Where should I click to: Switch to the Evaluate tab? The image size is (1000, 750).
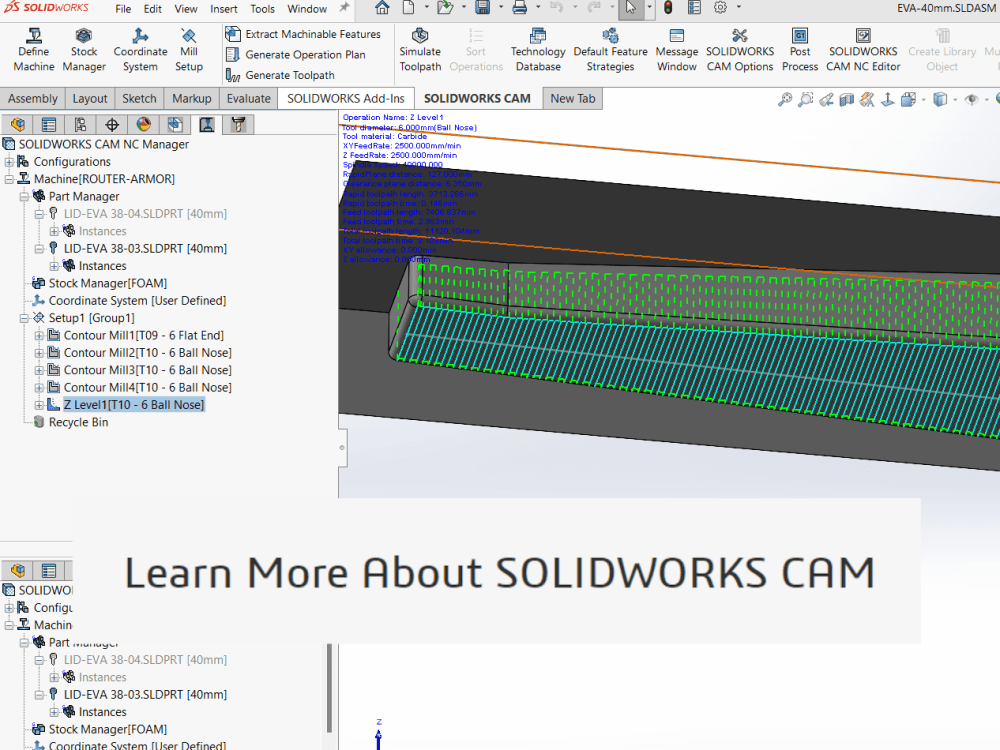point(247,98)
